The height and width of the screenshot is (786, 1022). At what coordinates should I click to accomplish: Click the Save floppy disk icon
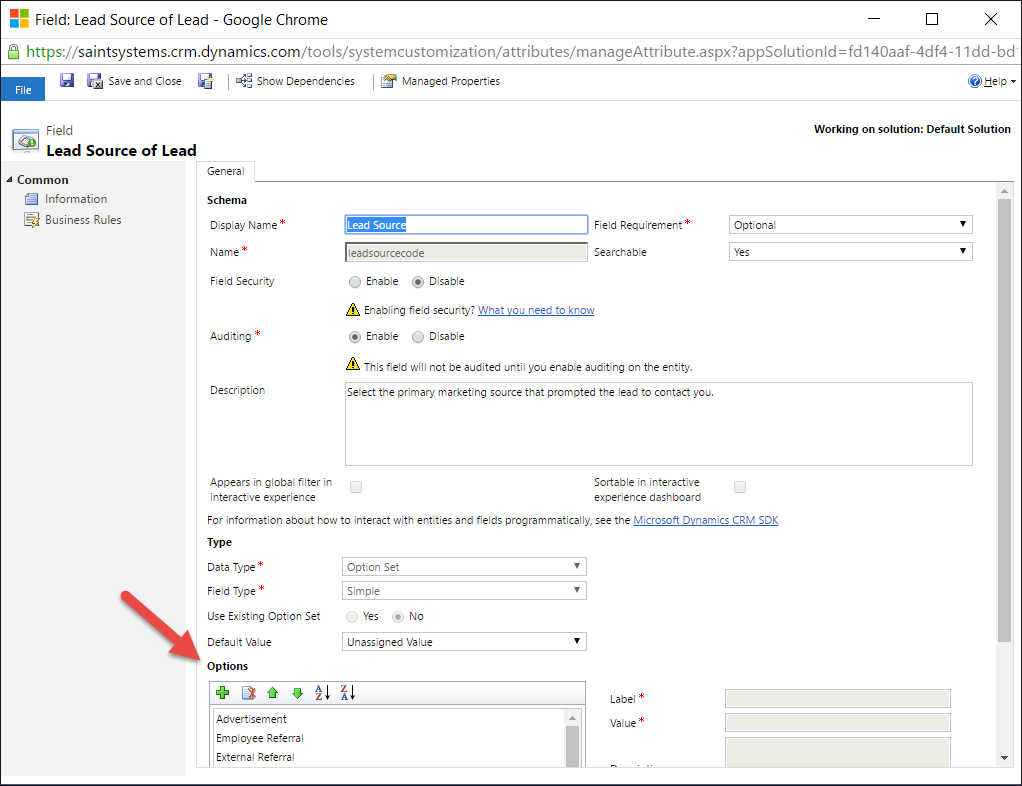(67, 81)
